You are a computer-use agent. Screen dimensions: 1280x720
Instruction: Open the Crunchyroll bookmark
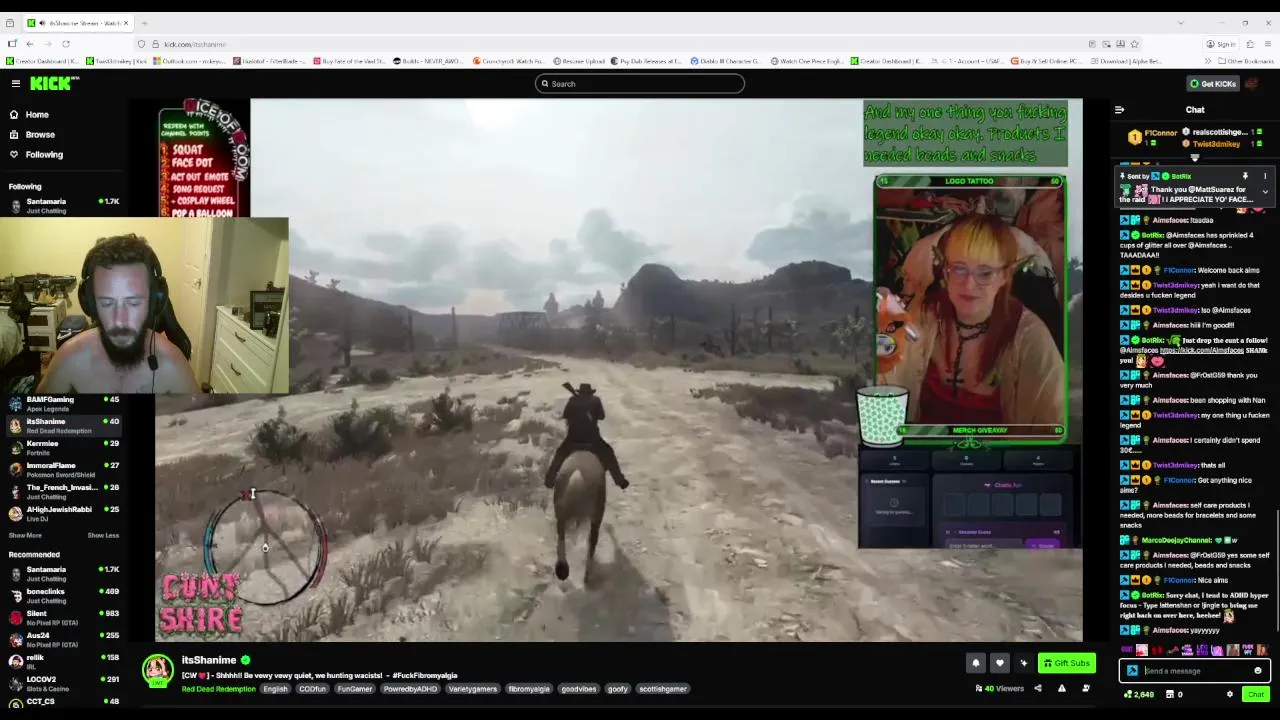coord(508,61)
